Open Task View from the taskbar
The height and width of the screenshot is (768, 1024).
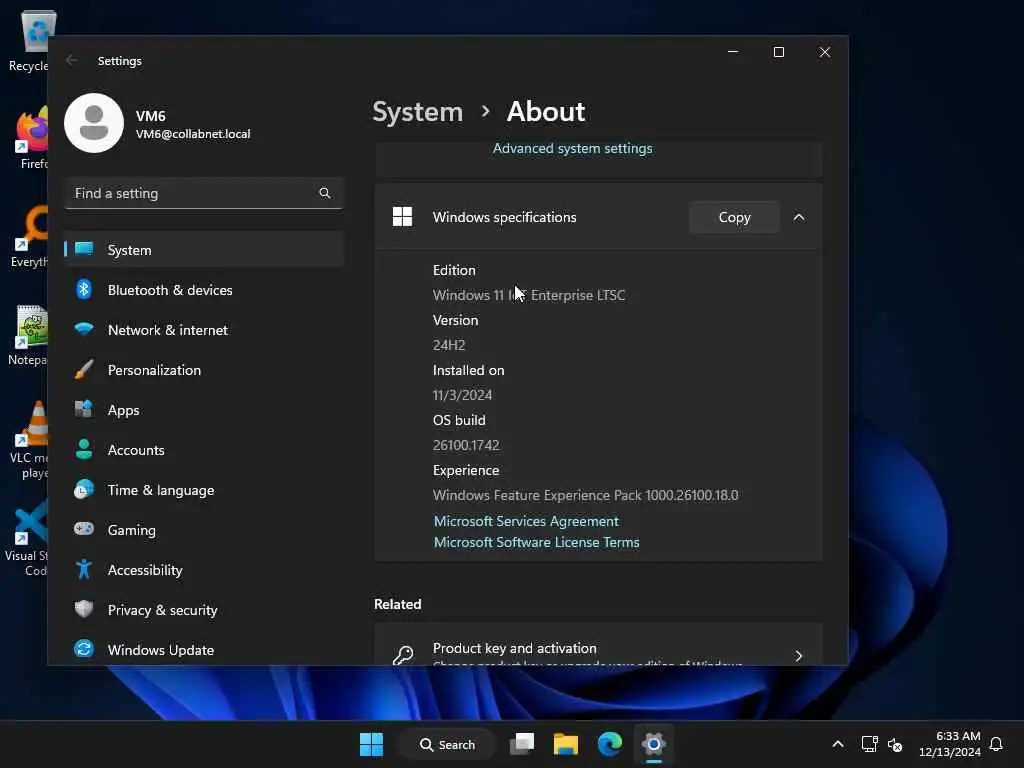522,744
